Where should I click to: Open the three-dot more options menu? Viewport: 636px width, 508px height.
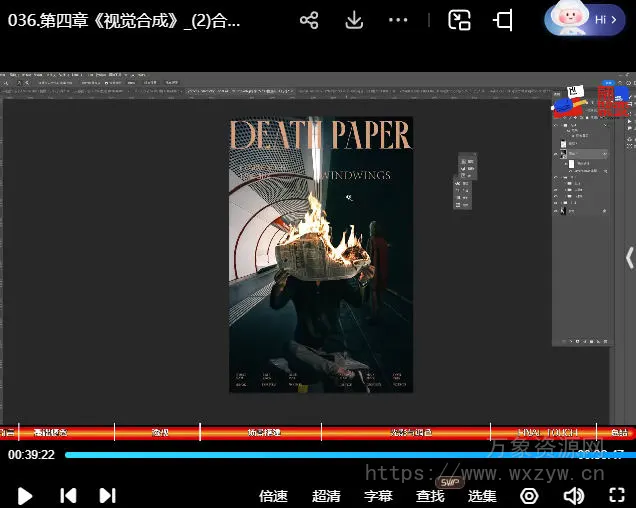(398, 20)
